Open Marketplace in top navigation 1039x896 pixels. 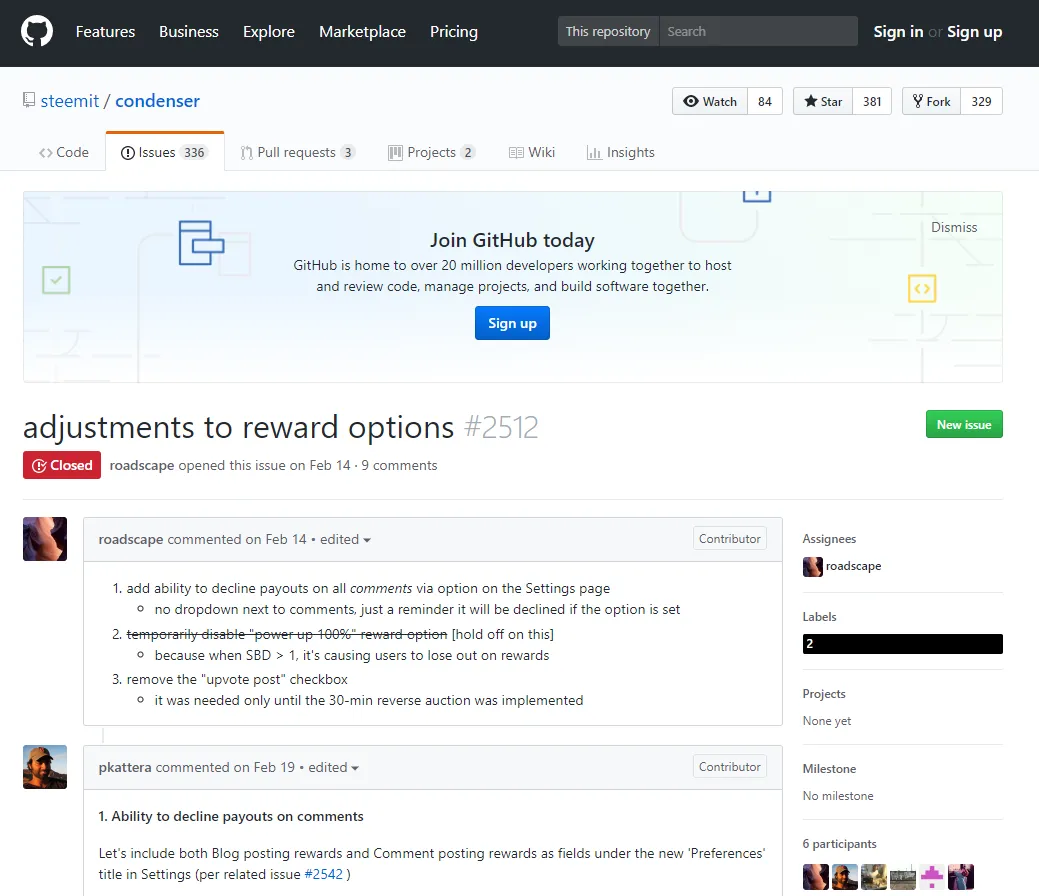[x=362, y=32]
